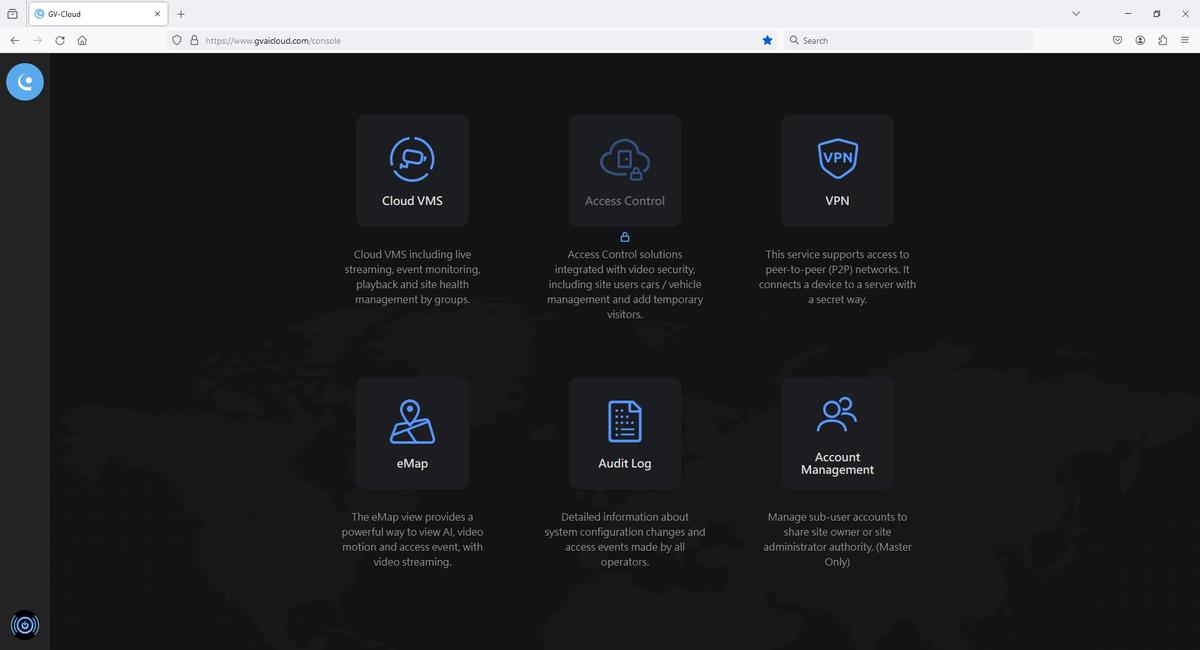Click the browser forward arrow
The height and width of the screenshot is (650, 1200).
coord(37,40)
